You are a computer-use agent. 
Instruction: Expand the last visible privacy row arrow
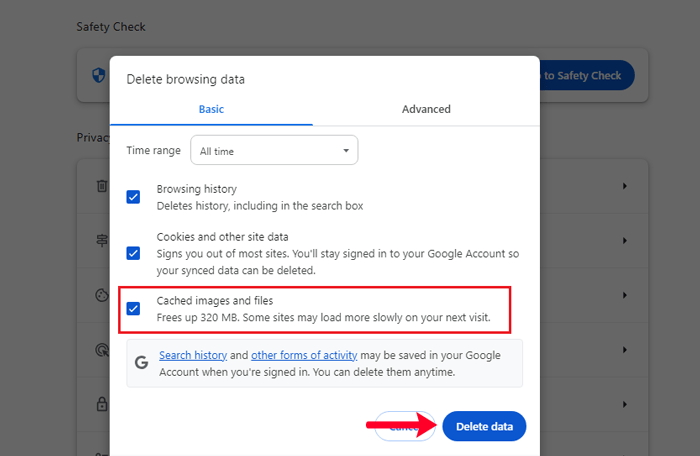(x=625, y=405)
